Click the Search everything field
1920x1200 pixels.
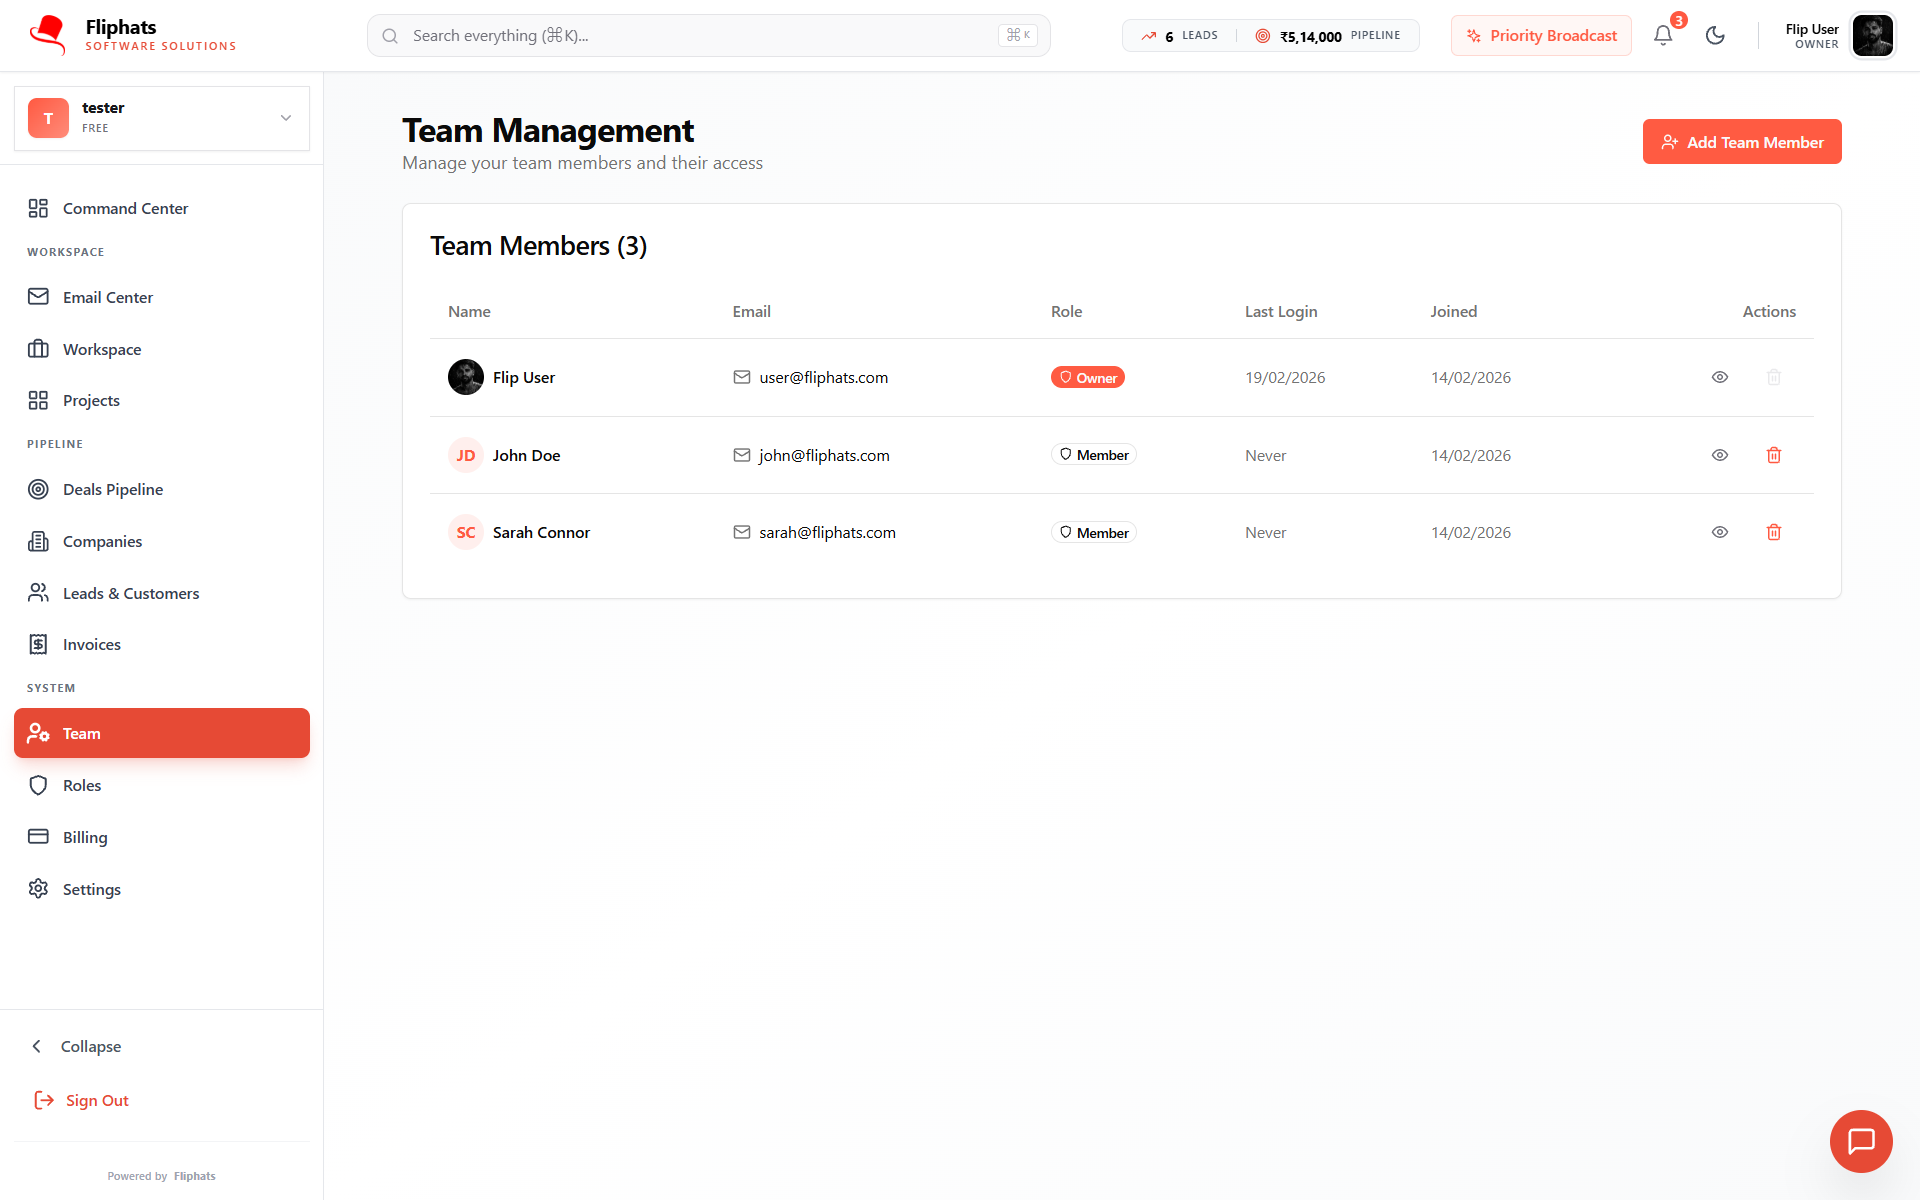pyautogui.click(x=700, y=36)
